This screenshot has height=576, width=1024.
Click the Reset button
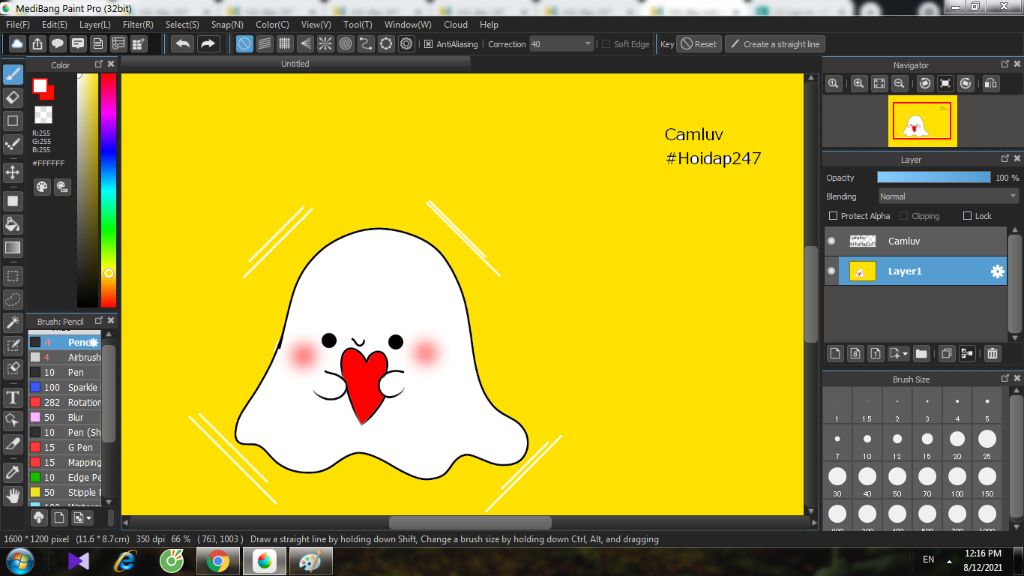click(699, 44)
